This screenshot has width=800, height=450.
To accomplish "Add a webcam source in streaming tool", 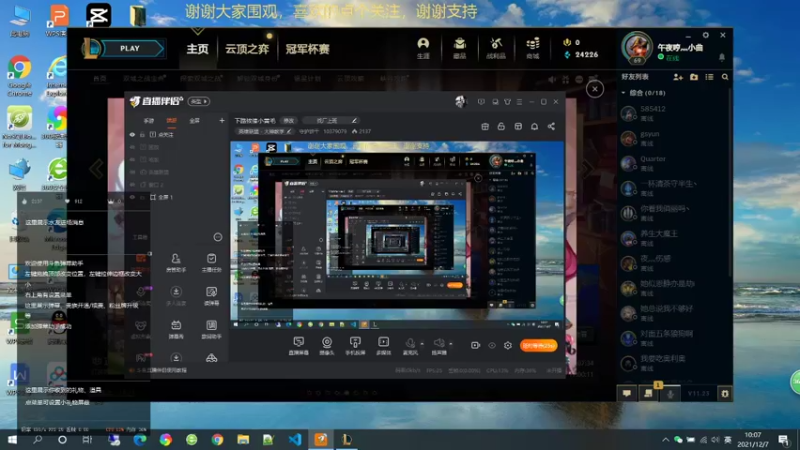I will (x=327, y=345).
